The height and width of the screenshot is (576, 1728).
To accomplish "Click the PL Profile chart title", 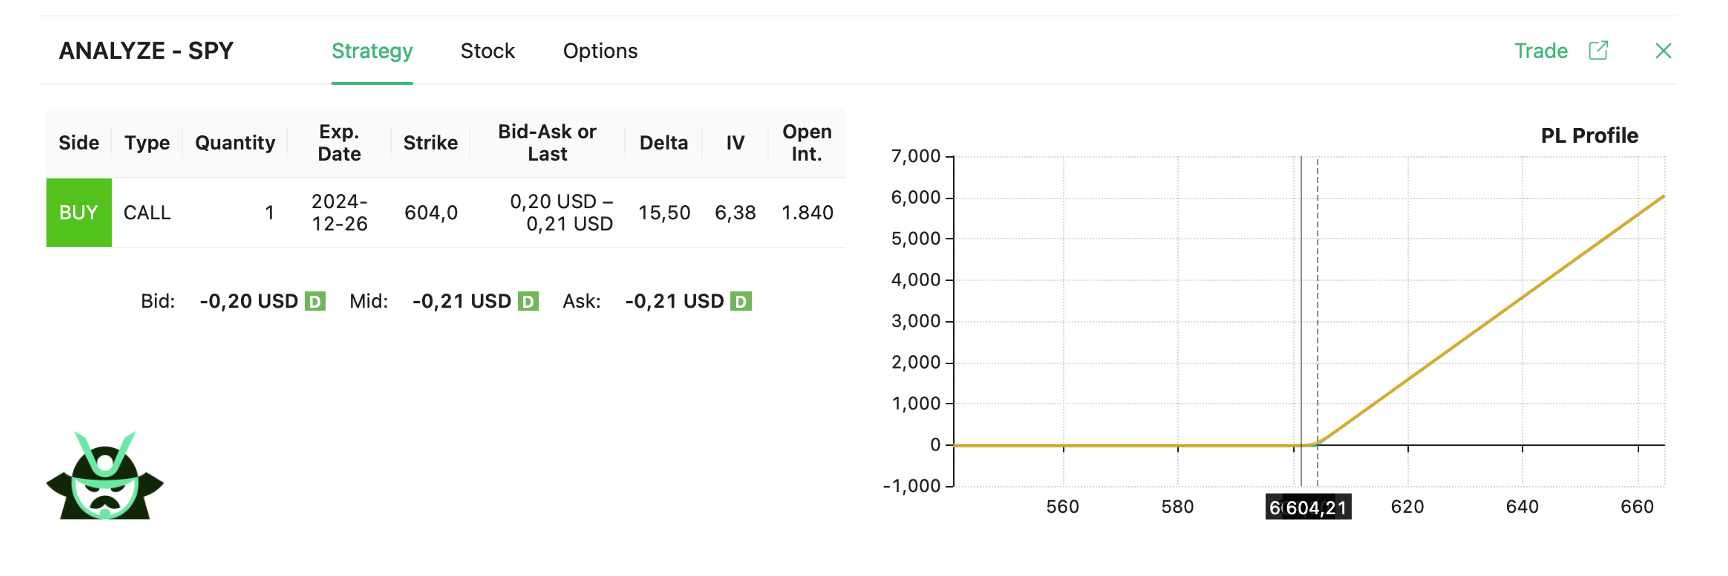I will coord(1589,136).
